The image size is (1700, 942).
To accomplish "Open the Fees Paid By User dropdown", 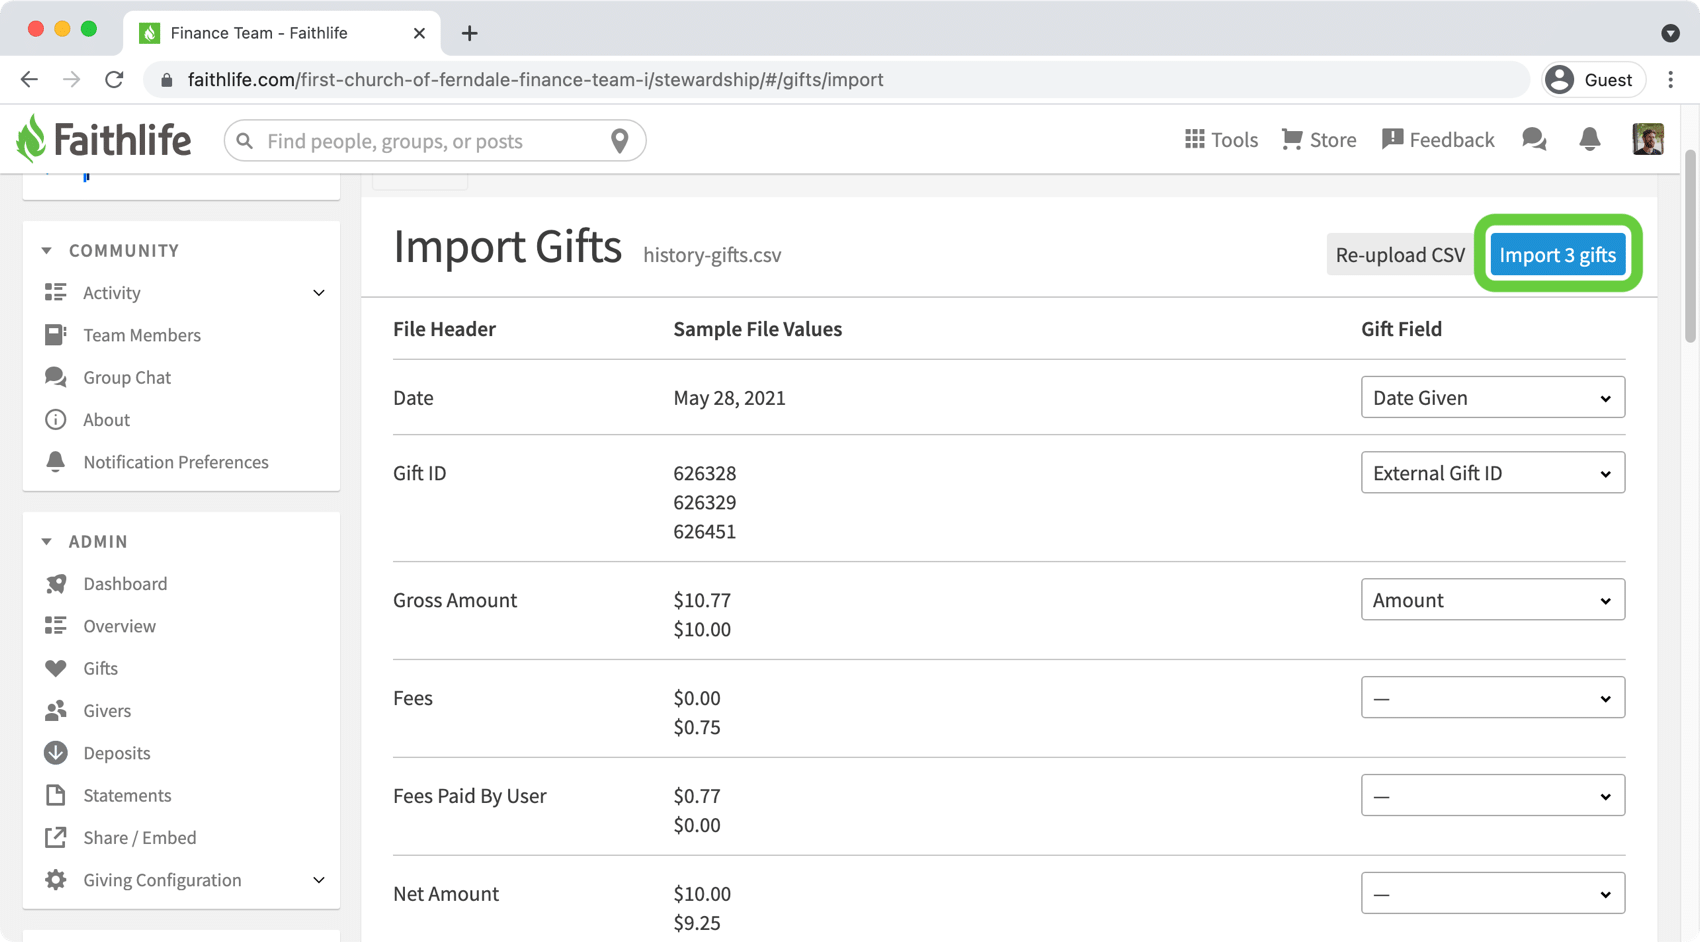I will (x=1492, y=795).
